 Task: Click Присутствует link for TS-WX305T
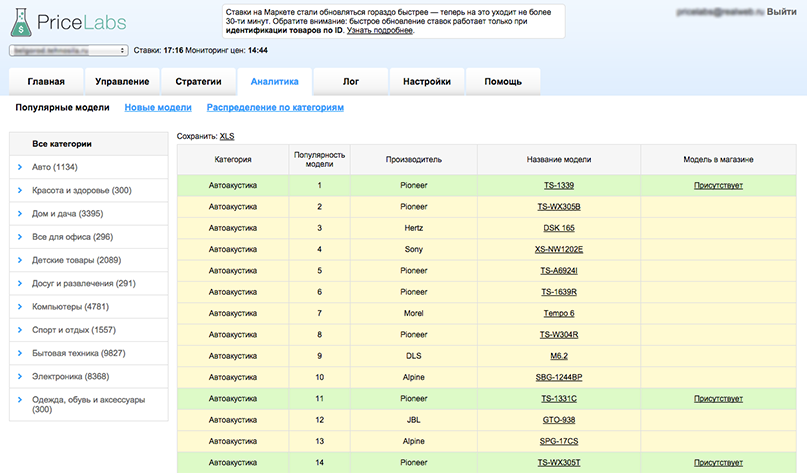pos(718,463)
